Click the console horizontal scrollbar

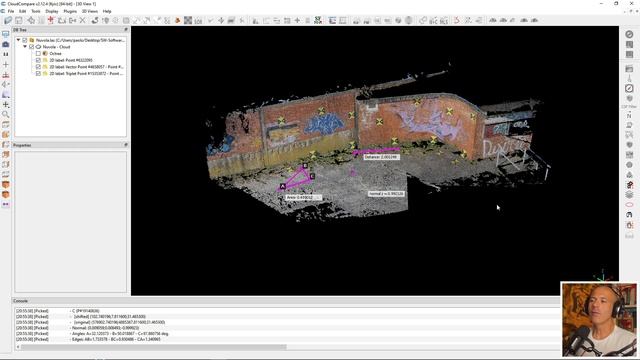click(x=154, y=347)
